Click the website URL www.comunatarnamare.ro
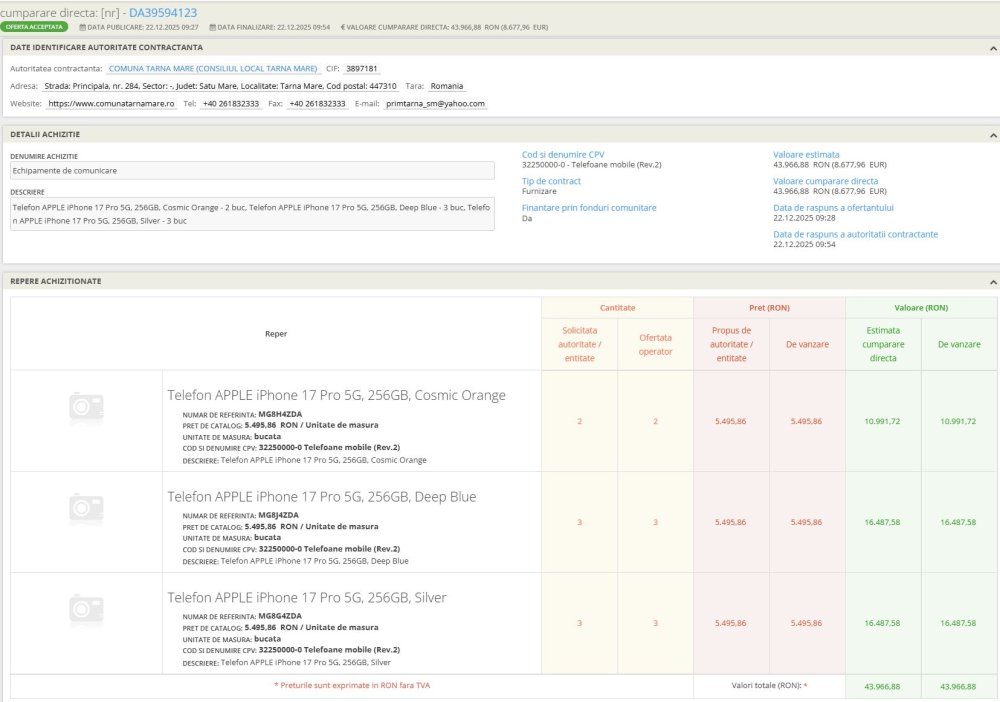This screenshot has width=1000, height=702. click(112, 104)
